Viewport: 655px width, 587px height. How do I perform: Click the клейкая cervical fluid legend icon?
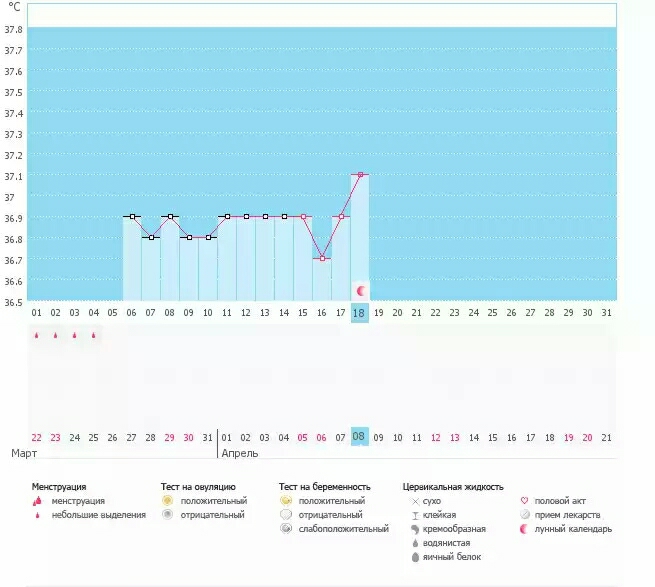pos(415,515)
